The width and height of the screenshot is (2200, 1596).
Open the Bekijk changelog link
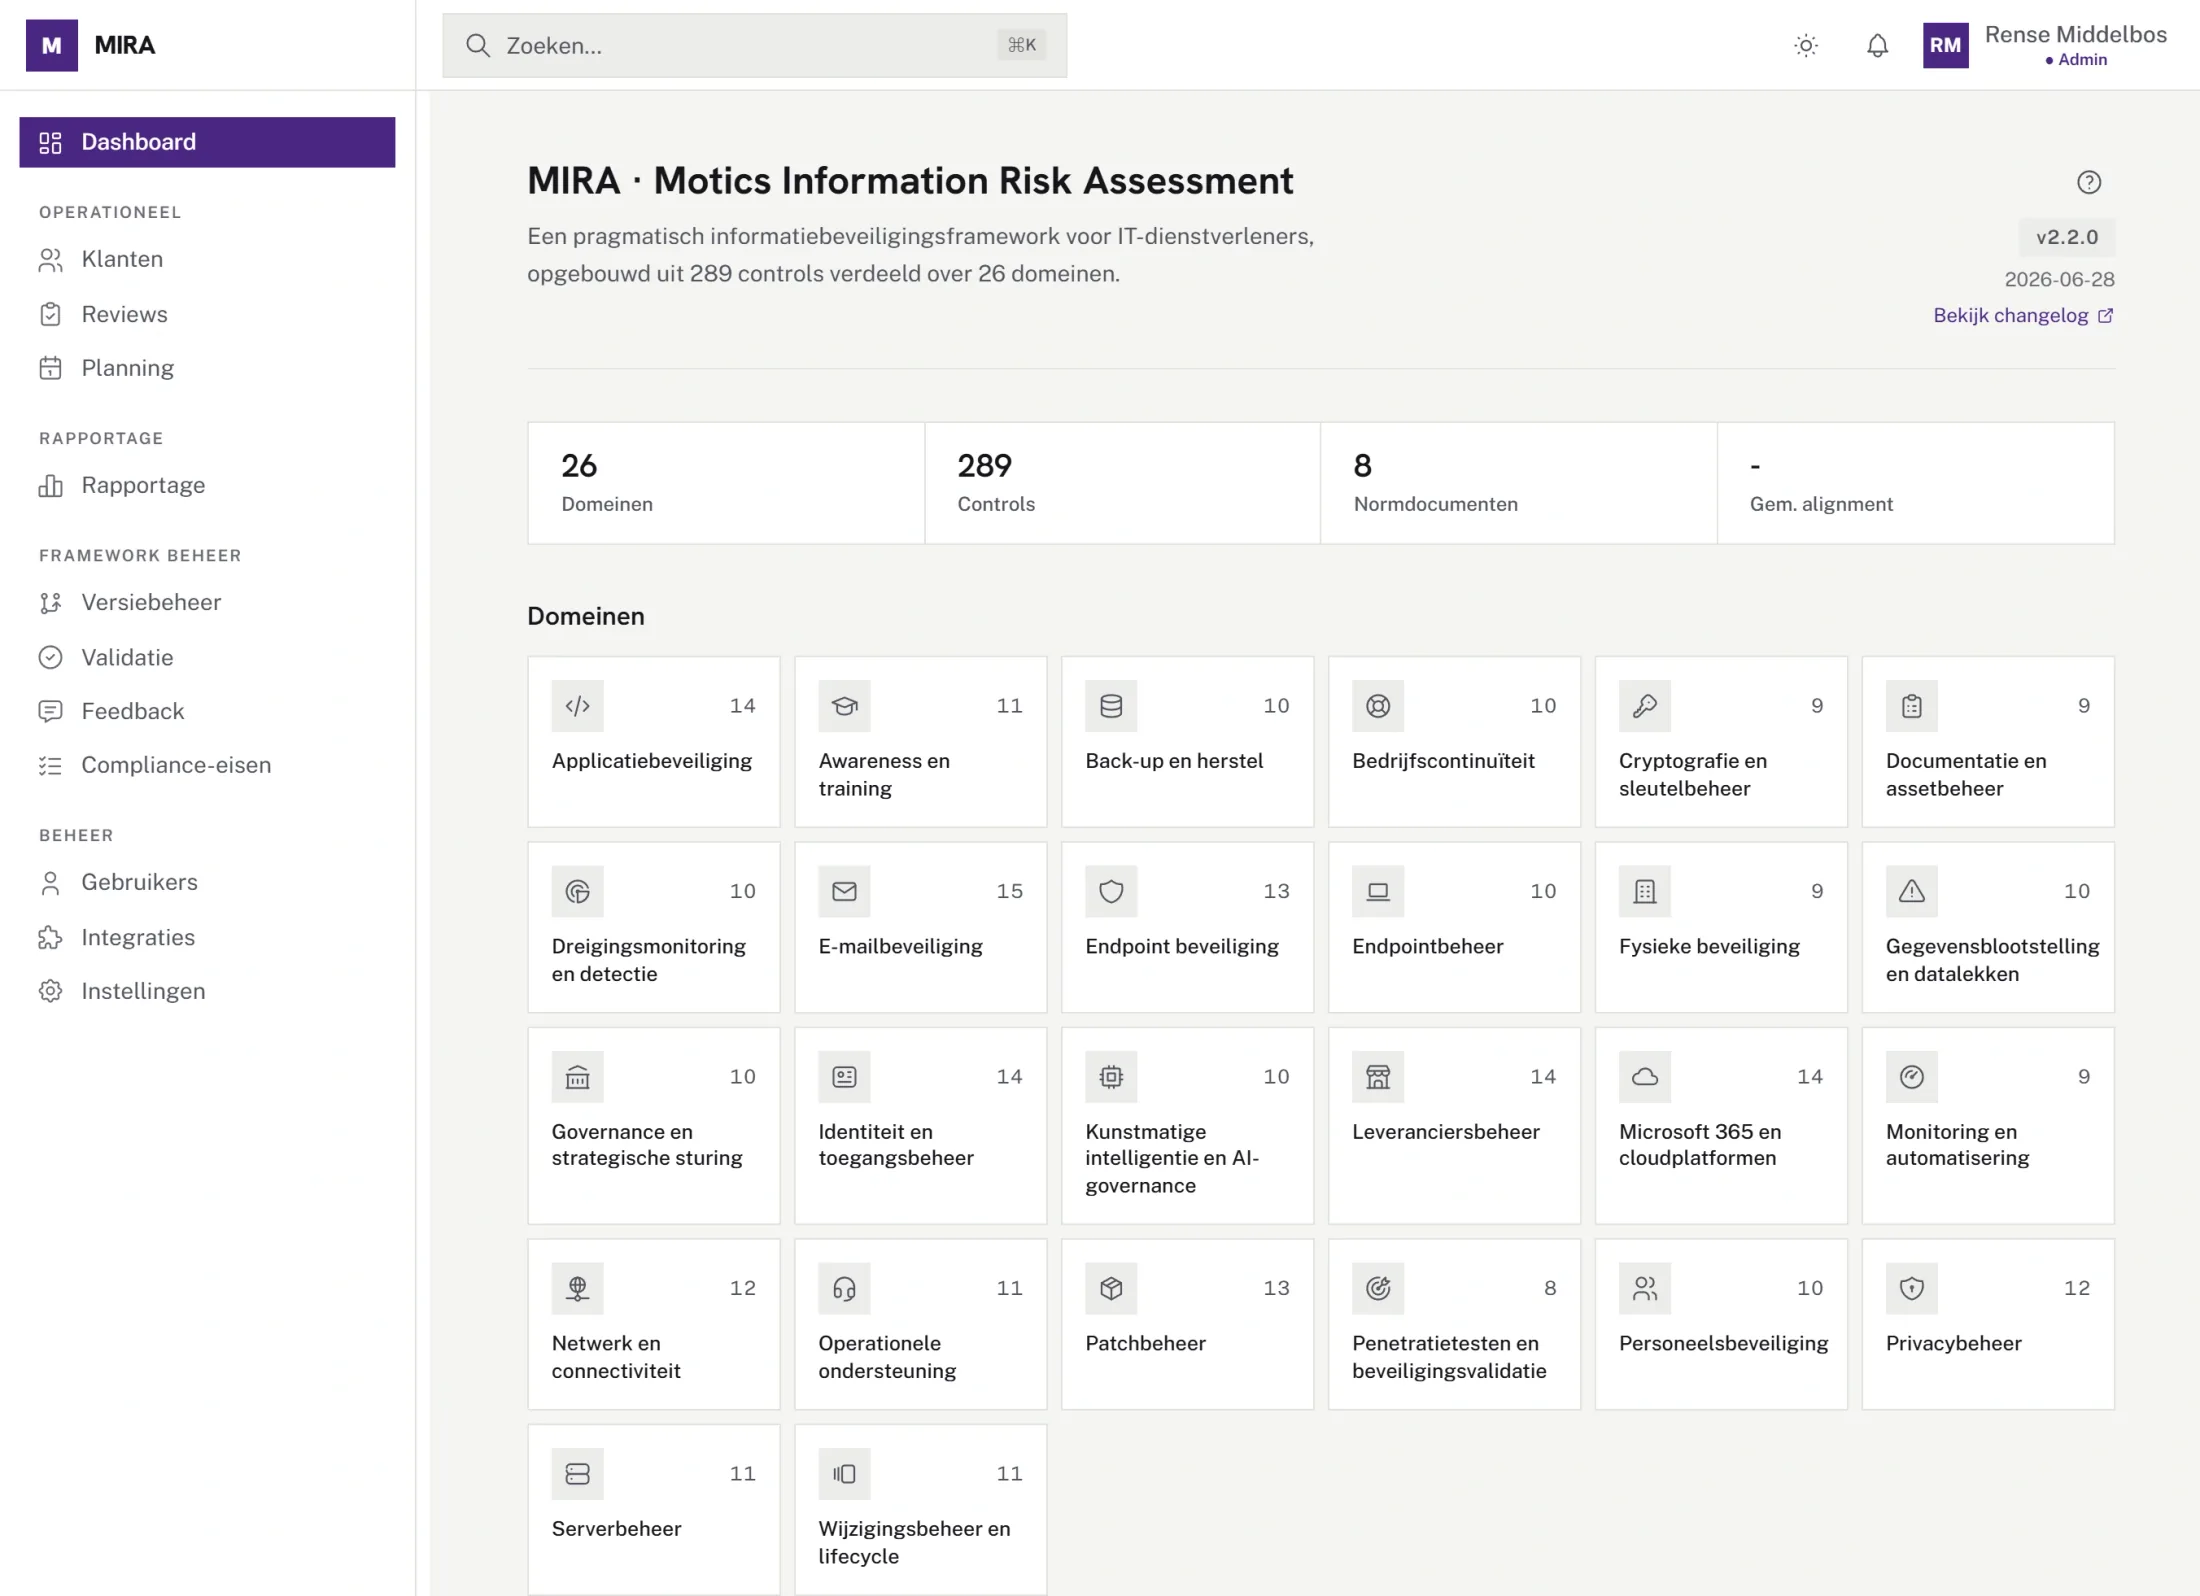[2023, 316]
